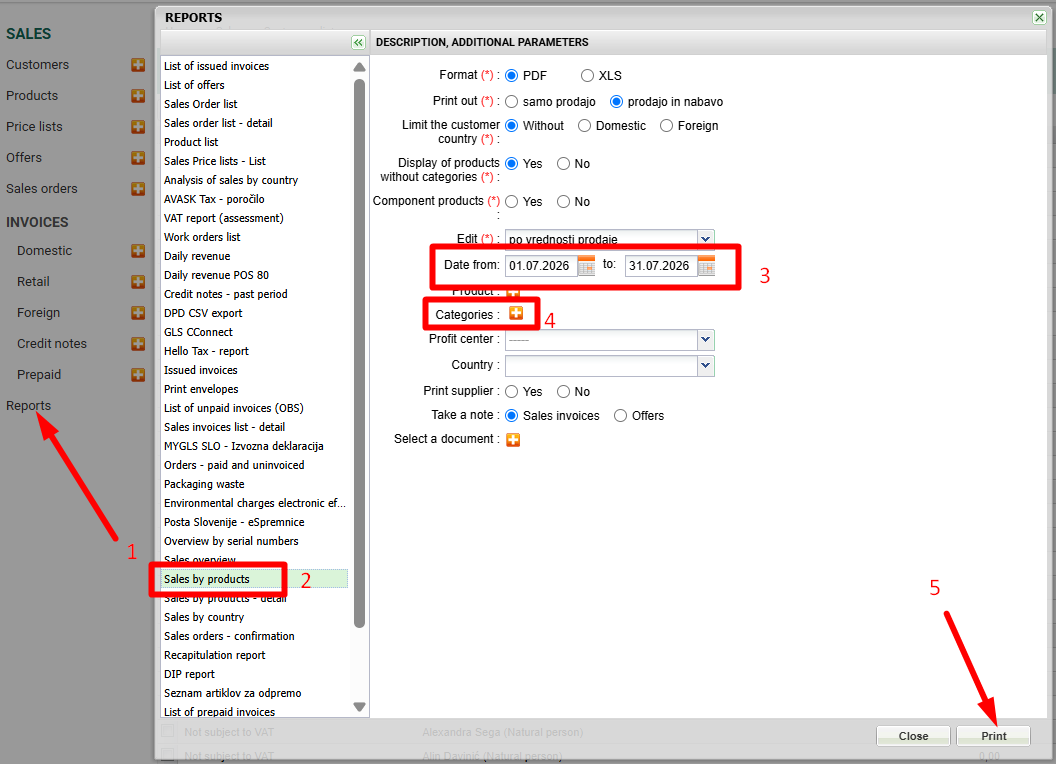Image resolution: width=1056 pixels, height=764 pixels.
Task: Limit customer country to Domestic
Action: [585, 126]
